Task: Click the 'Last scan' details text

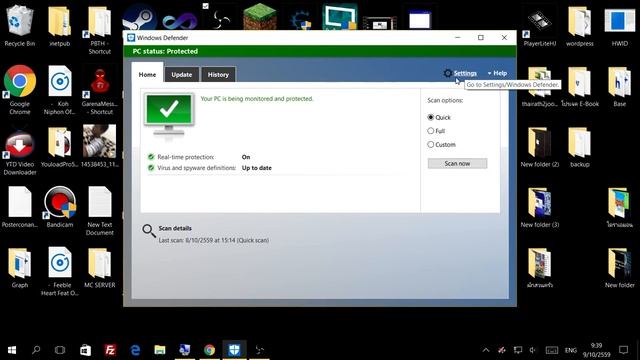Action: point(213,240)
